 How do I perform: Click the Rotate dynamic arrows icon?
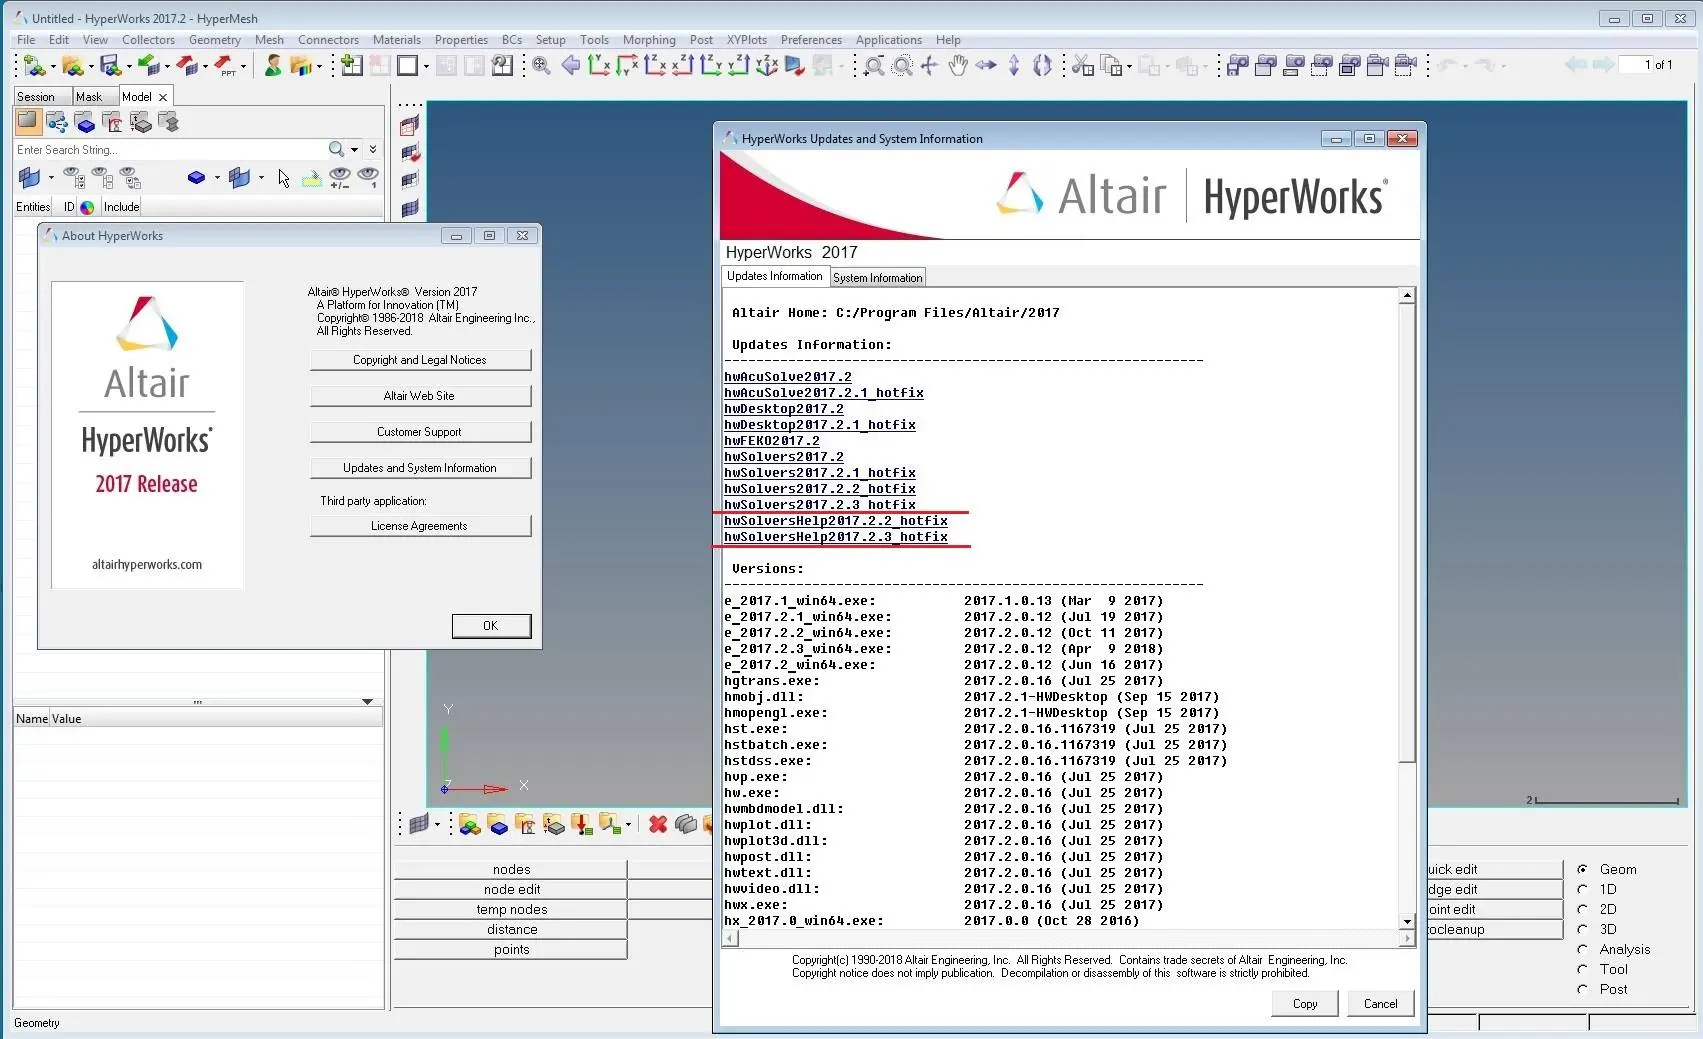point(1042,66)
